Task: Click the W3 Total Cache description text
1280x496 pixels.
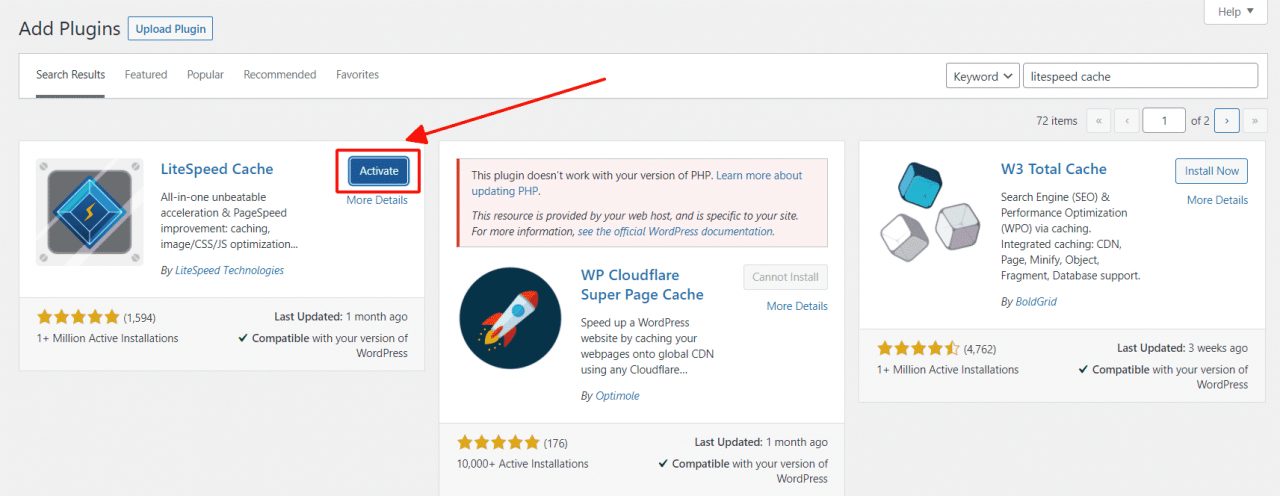Action: 1071,236
